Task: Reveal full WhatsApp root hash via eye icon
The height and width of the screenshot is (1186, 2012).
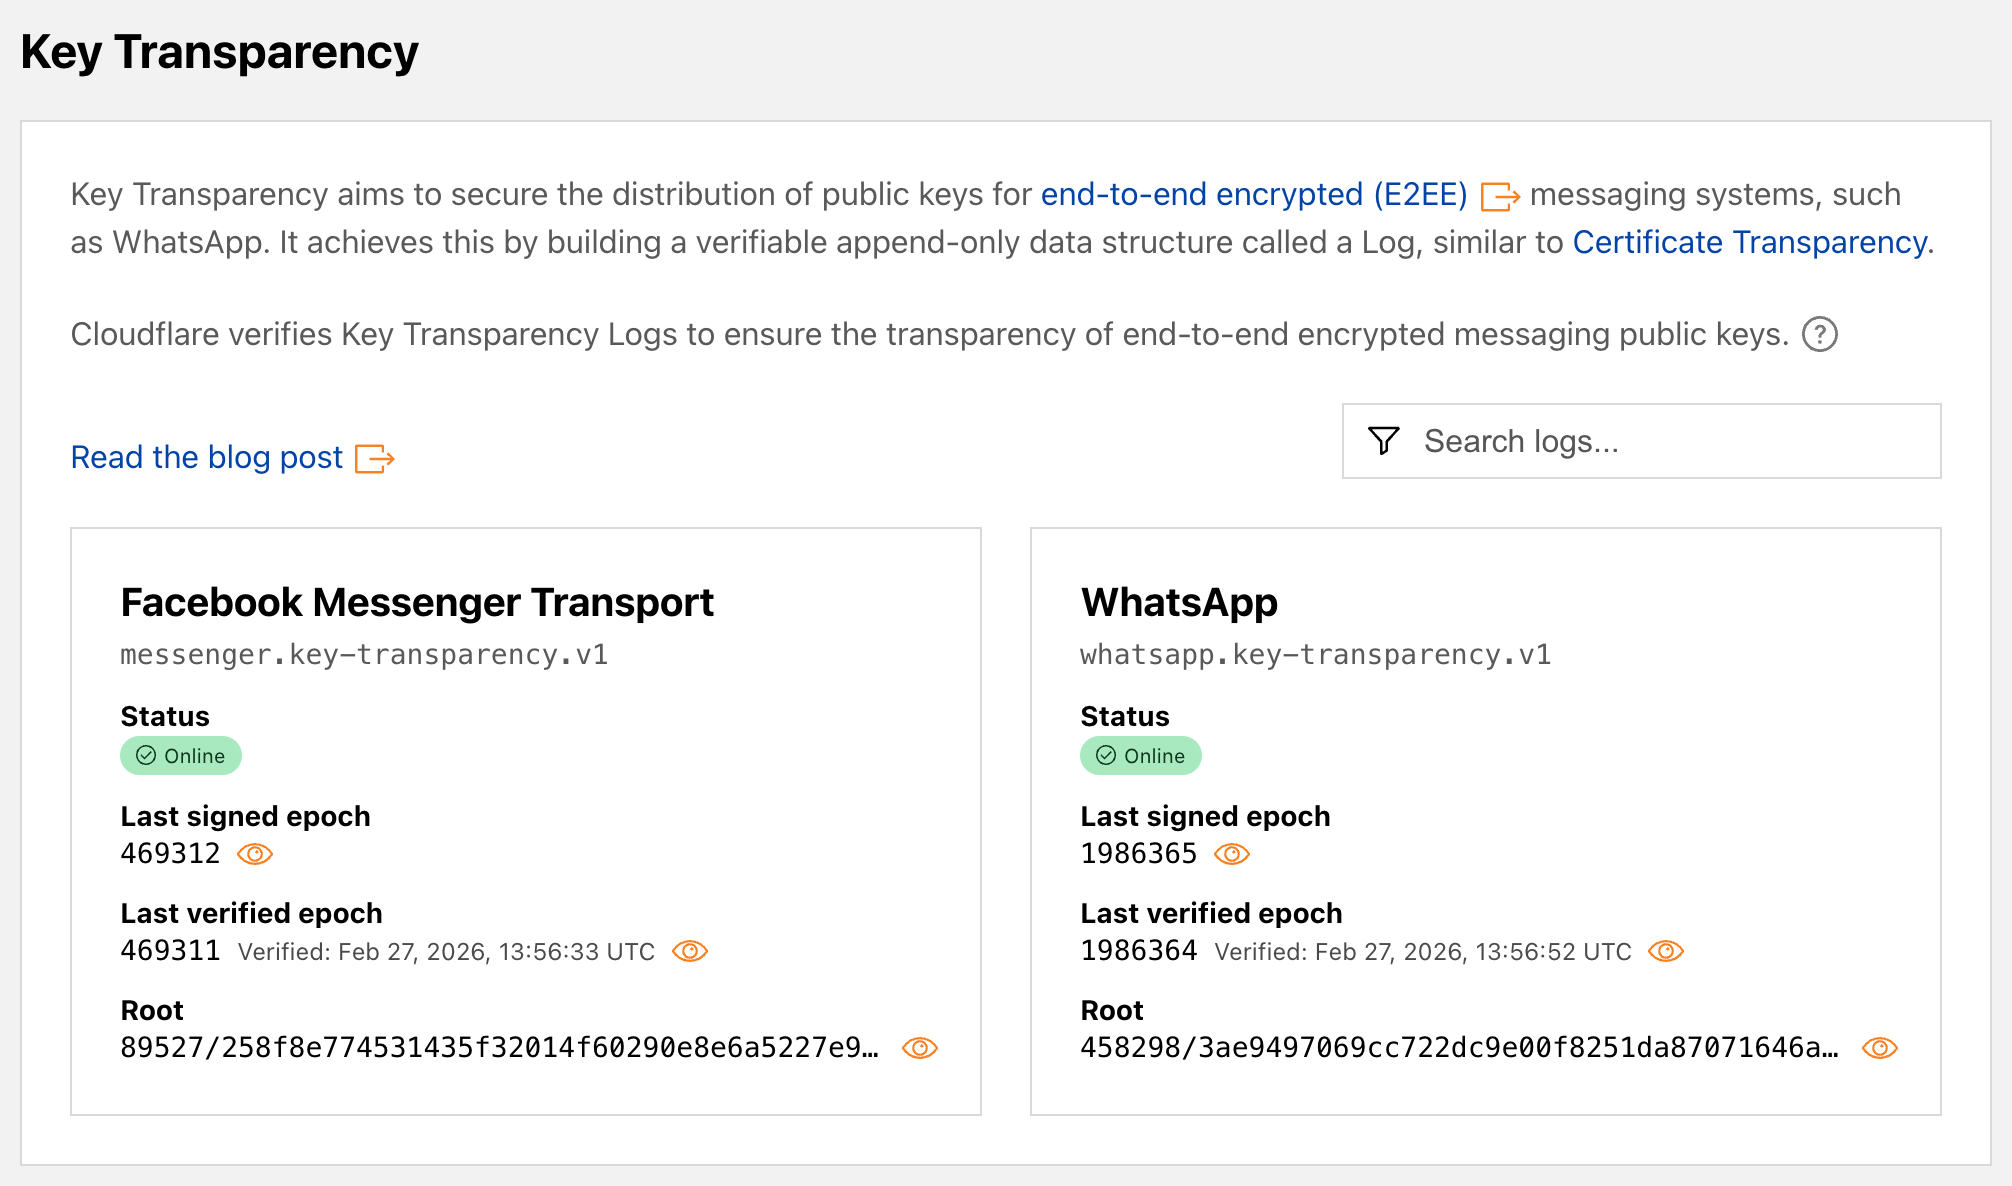Action: 1879,1048
